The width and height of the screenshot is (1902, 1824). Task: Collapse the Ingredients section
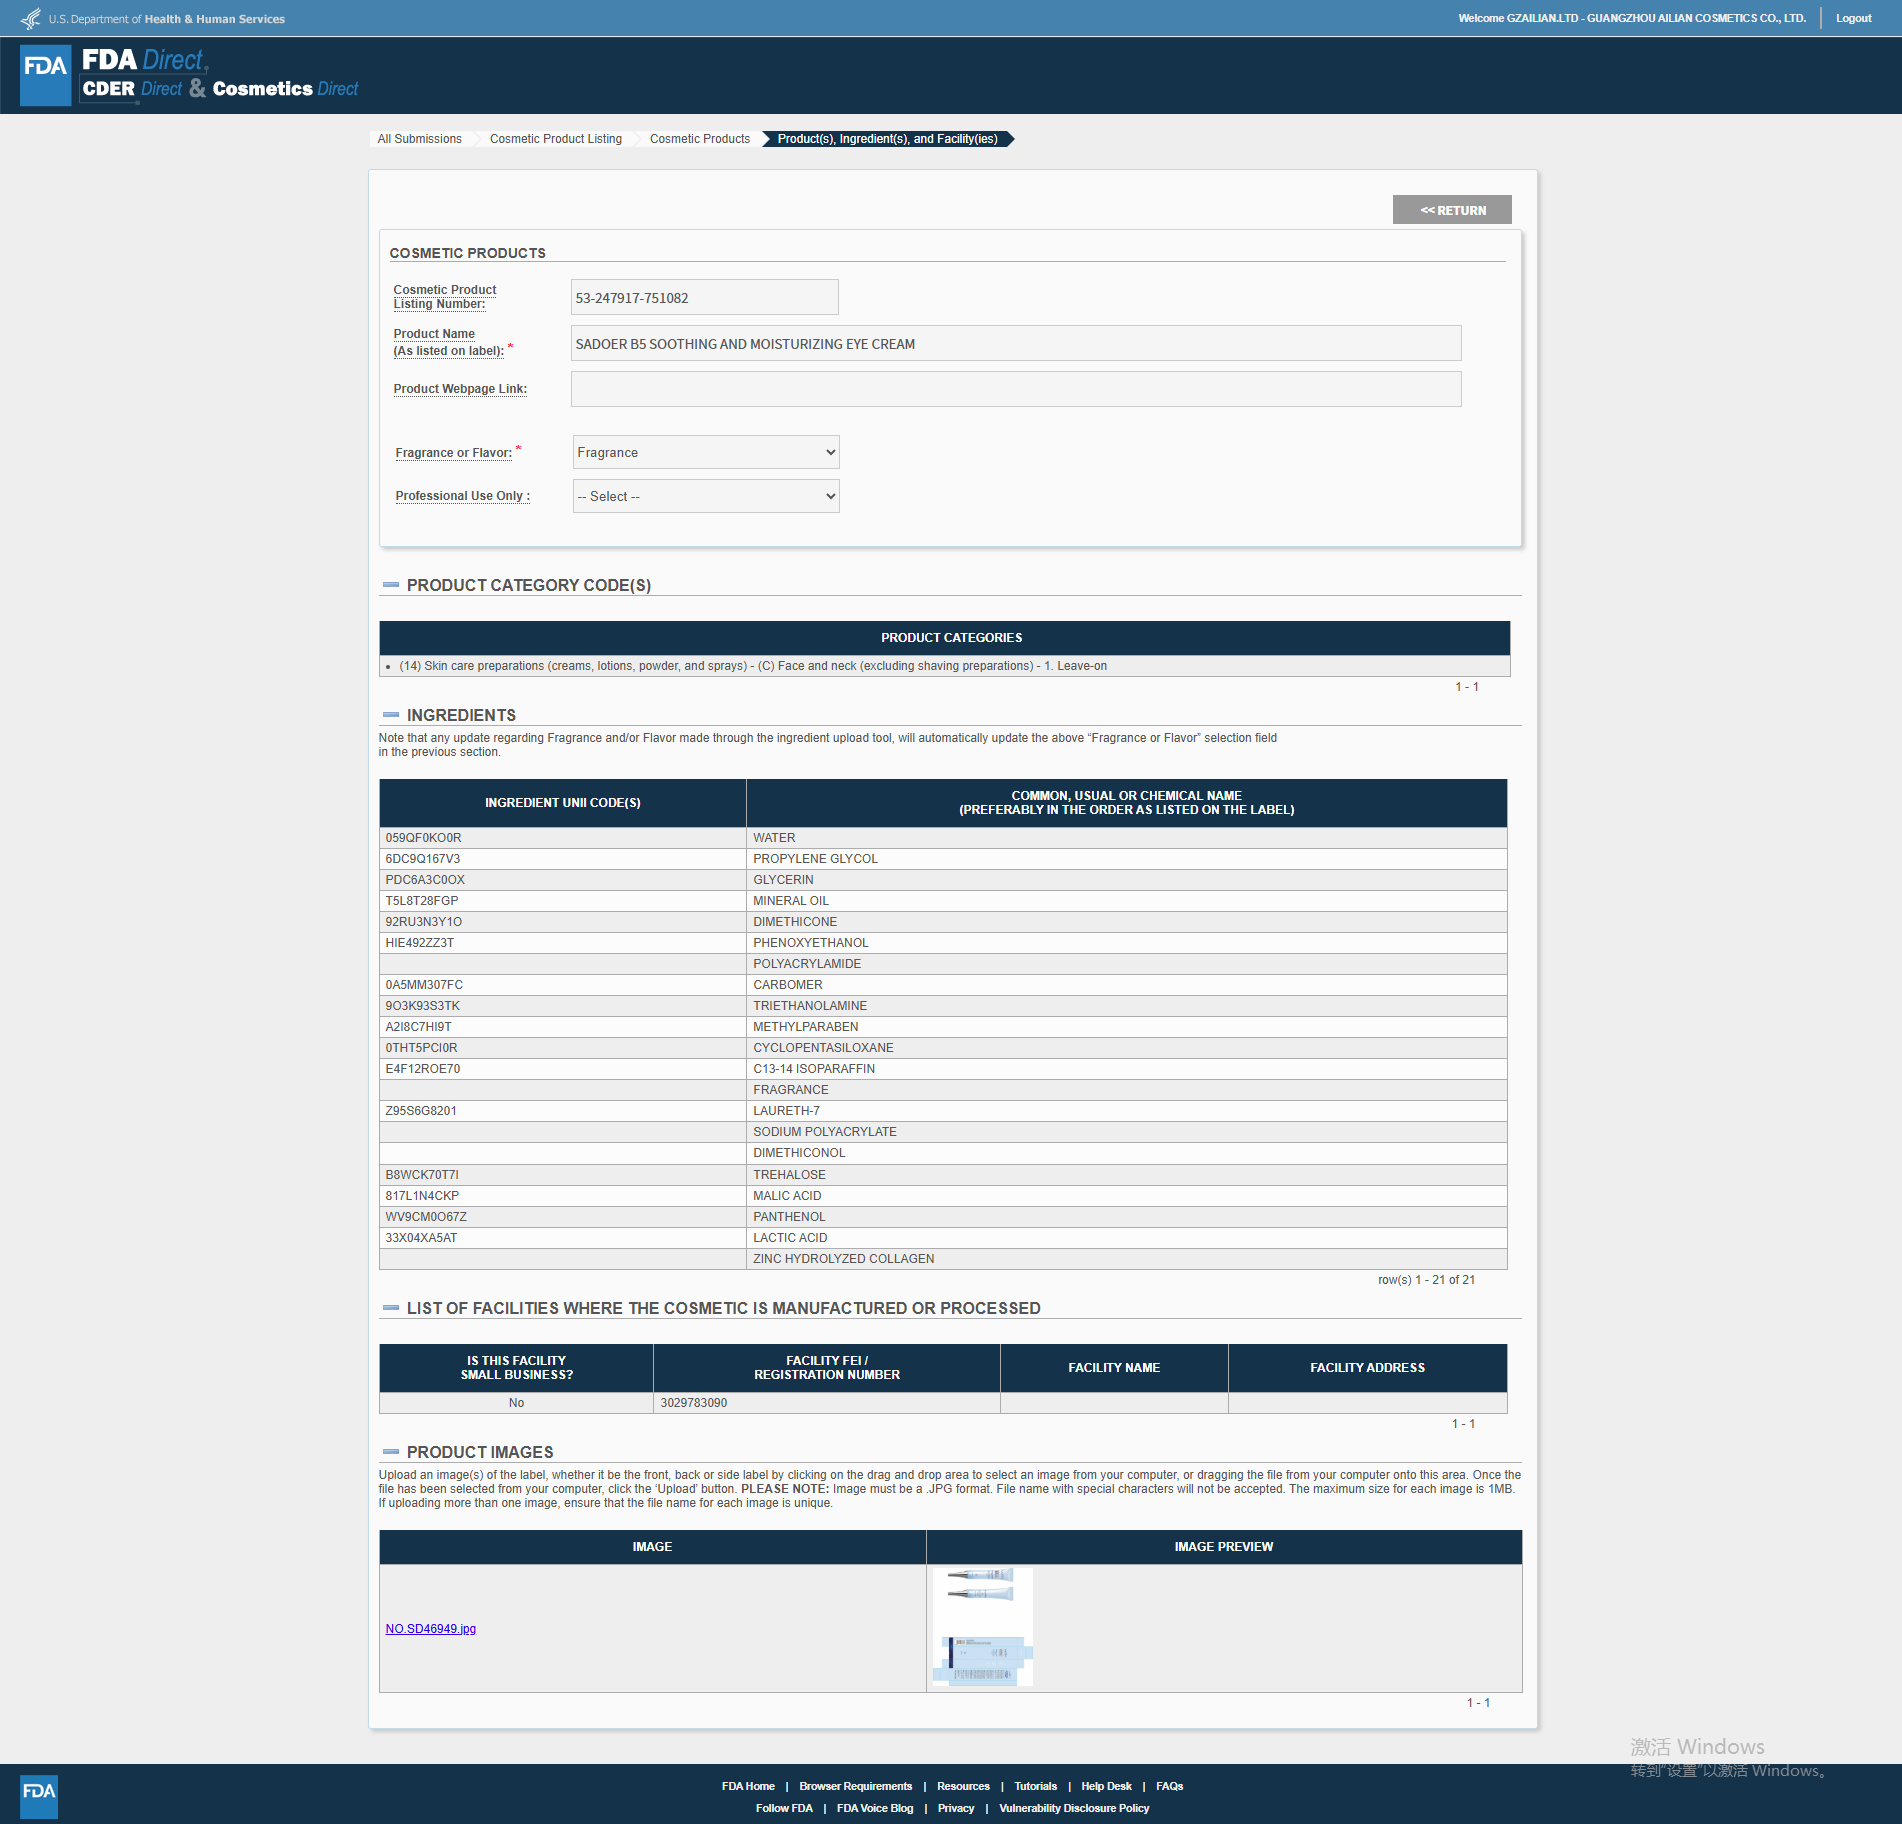[391, 715]
